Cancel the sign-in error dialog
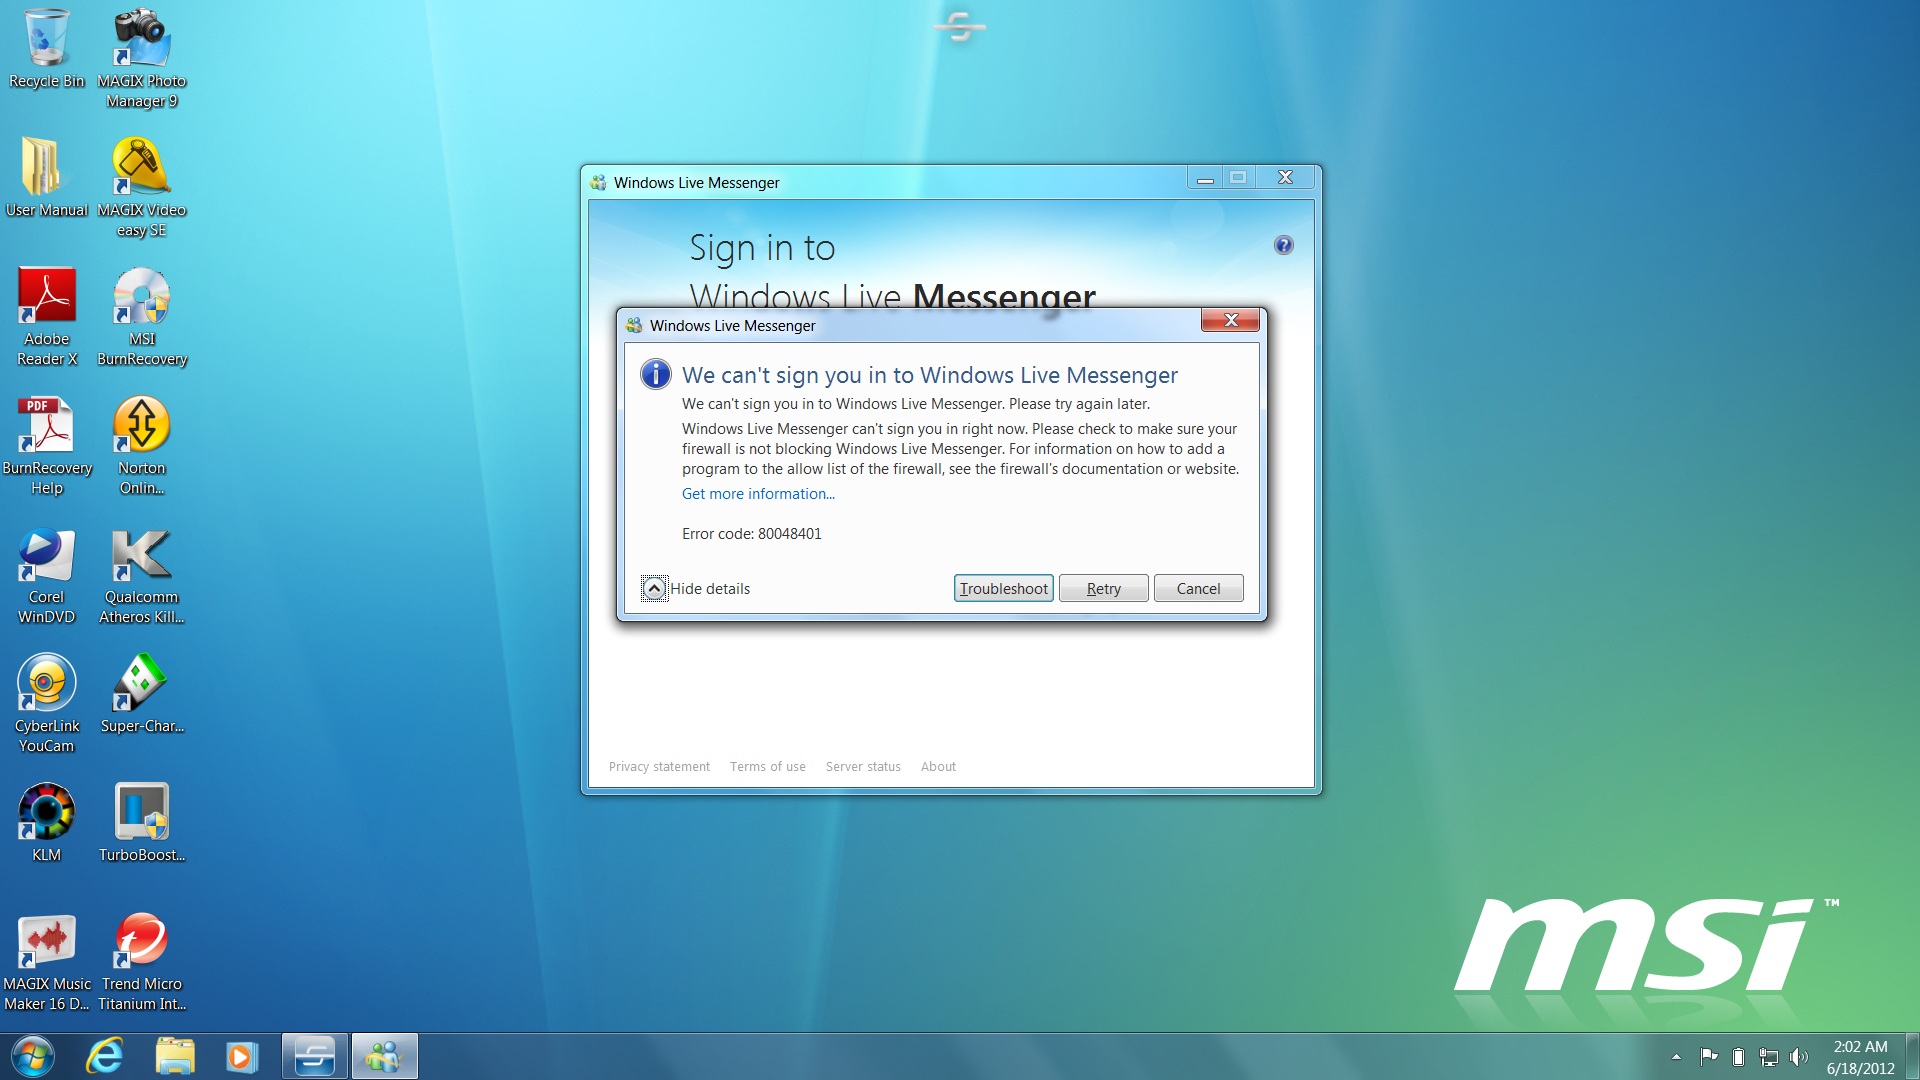The image size is (1920, 1080). (x=1198, y=588)
